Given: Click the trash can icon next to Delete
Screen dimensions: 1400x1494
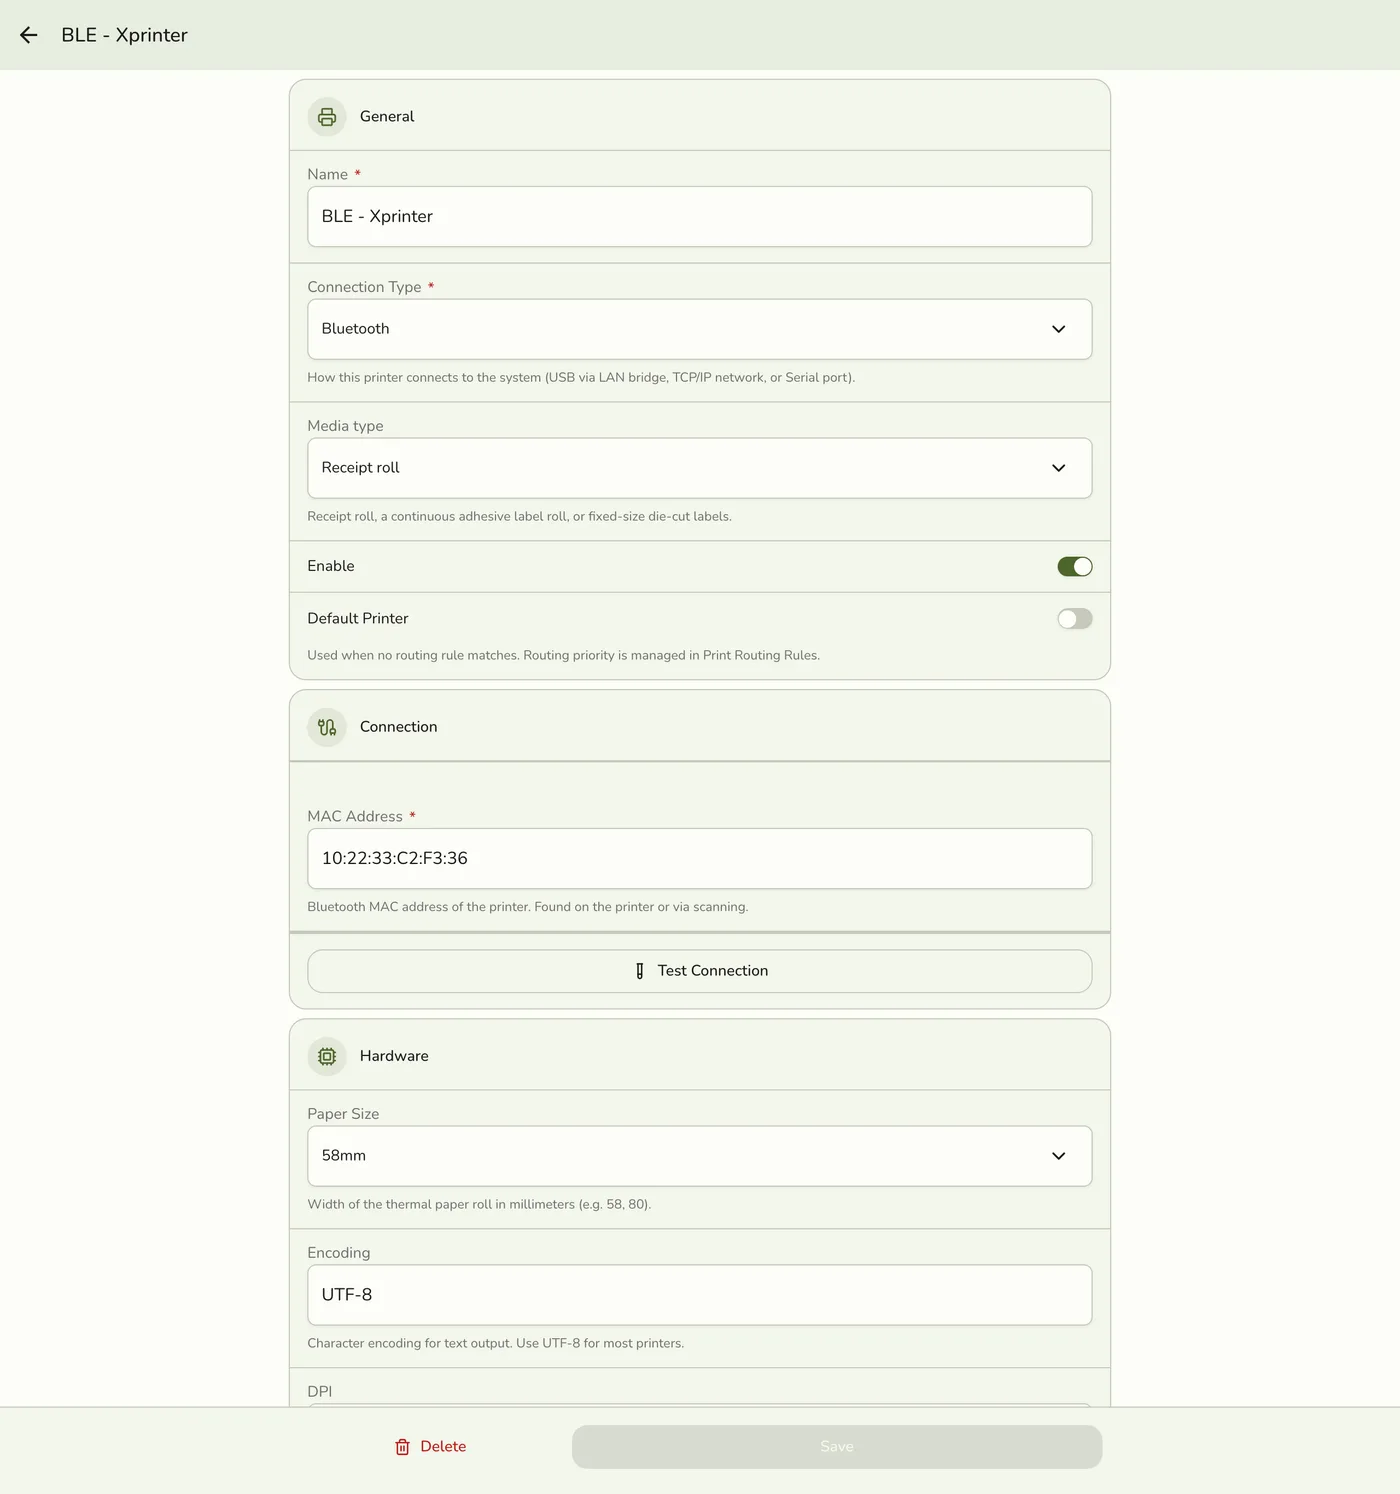Looking at the screenshot, I should click(402, 1447).
